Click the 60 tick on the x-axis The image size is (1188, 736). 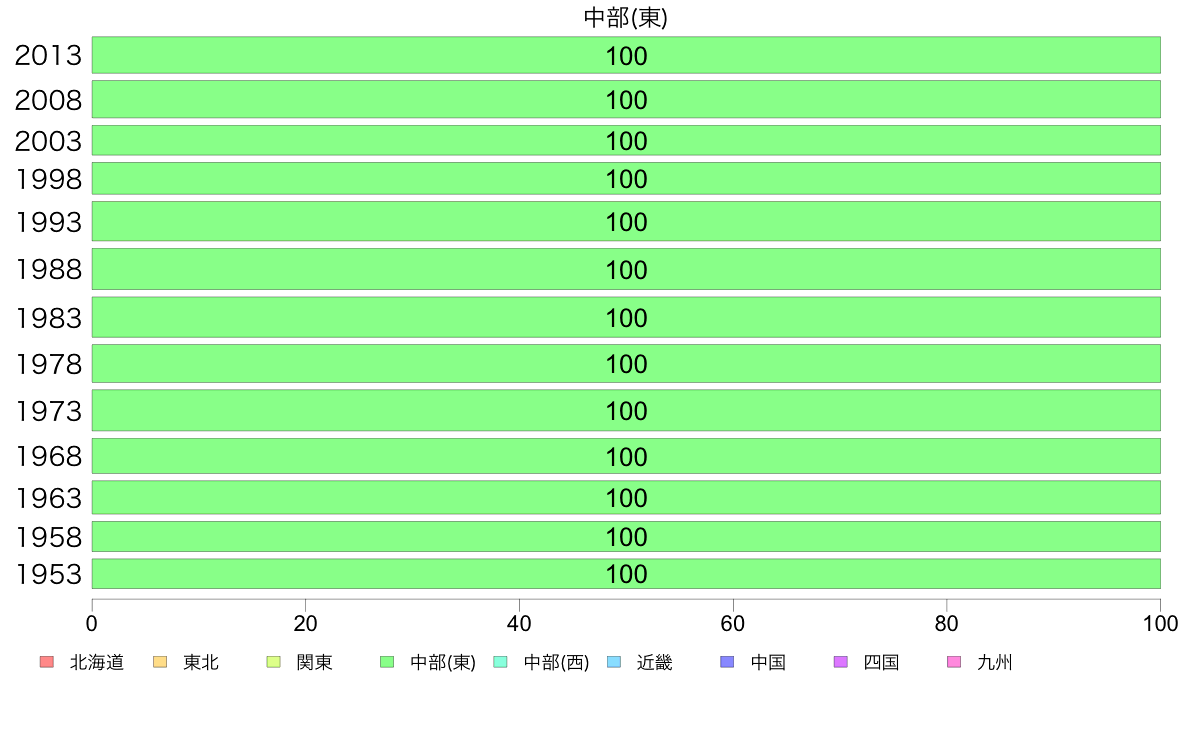click(x=733, y=624)
